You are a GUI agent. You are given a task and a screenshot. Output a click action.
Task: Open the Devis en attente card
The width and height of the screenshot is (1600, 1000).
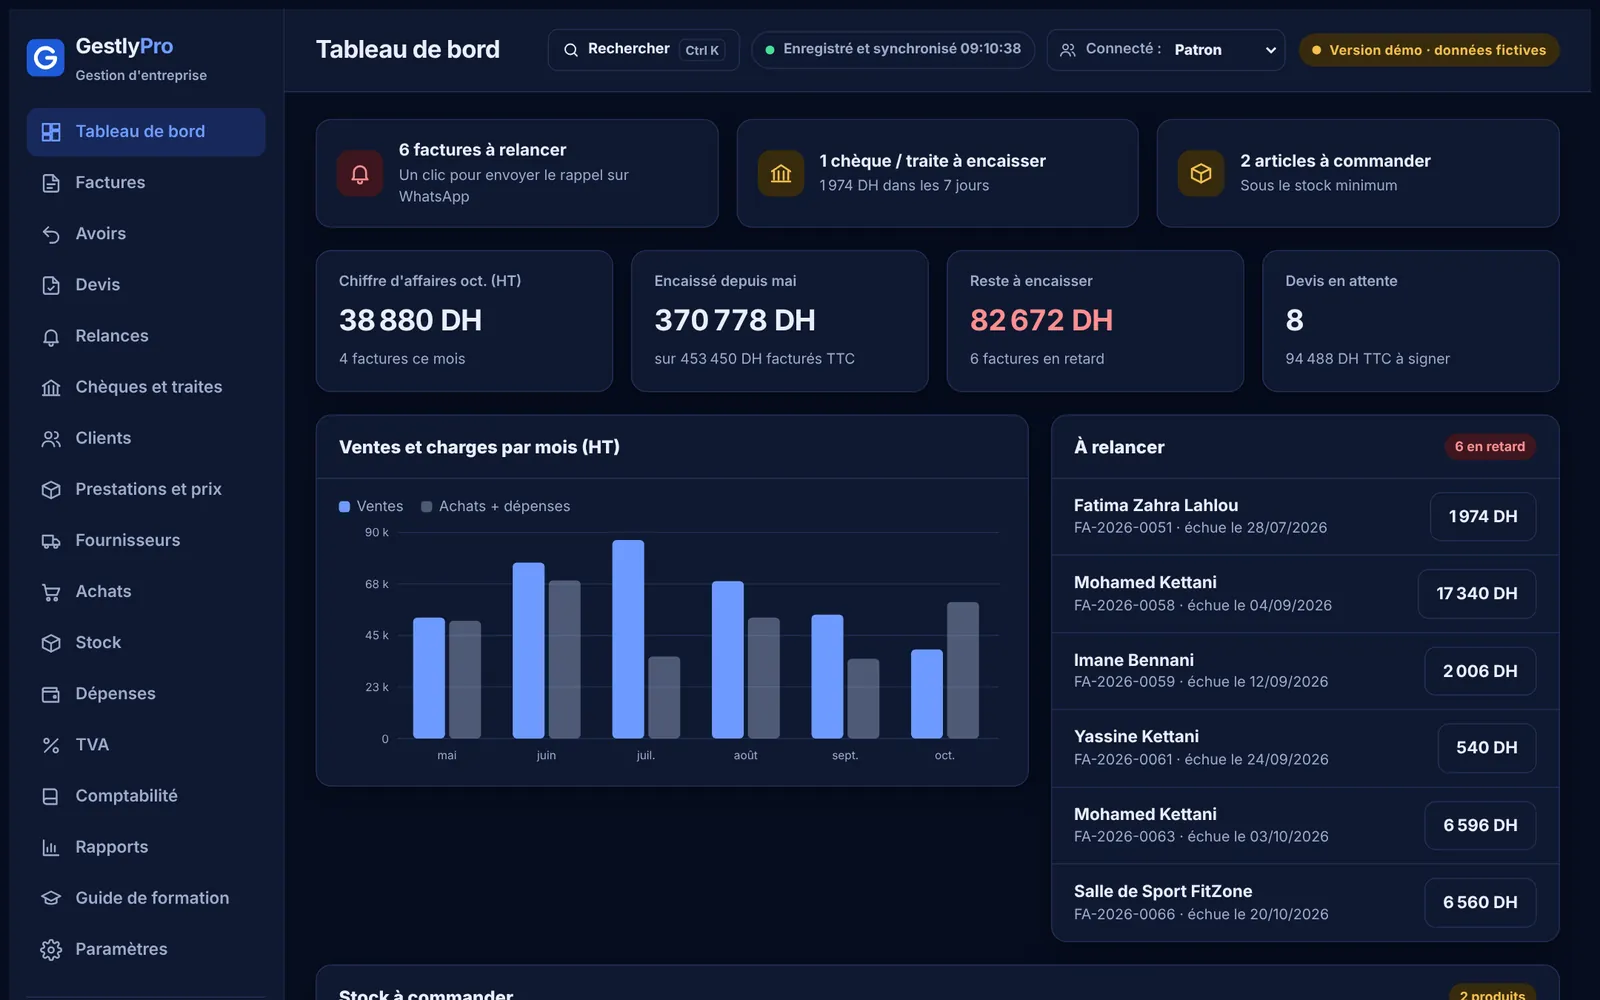1411,321
